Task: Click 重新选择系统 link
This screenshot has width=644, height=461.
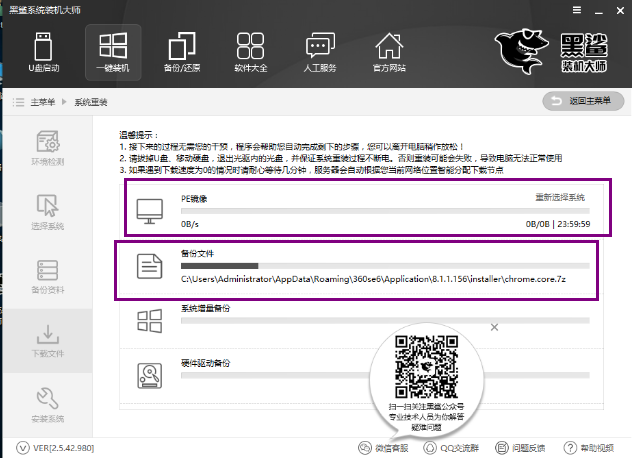Action: pos(560,198)
